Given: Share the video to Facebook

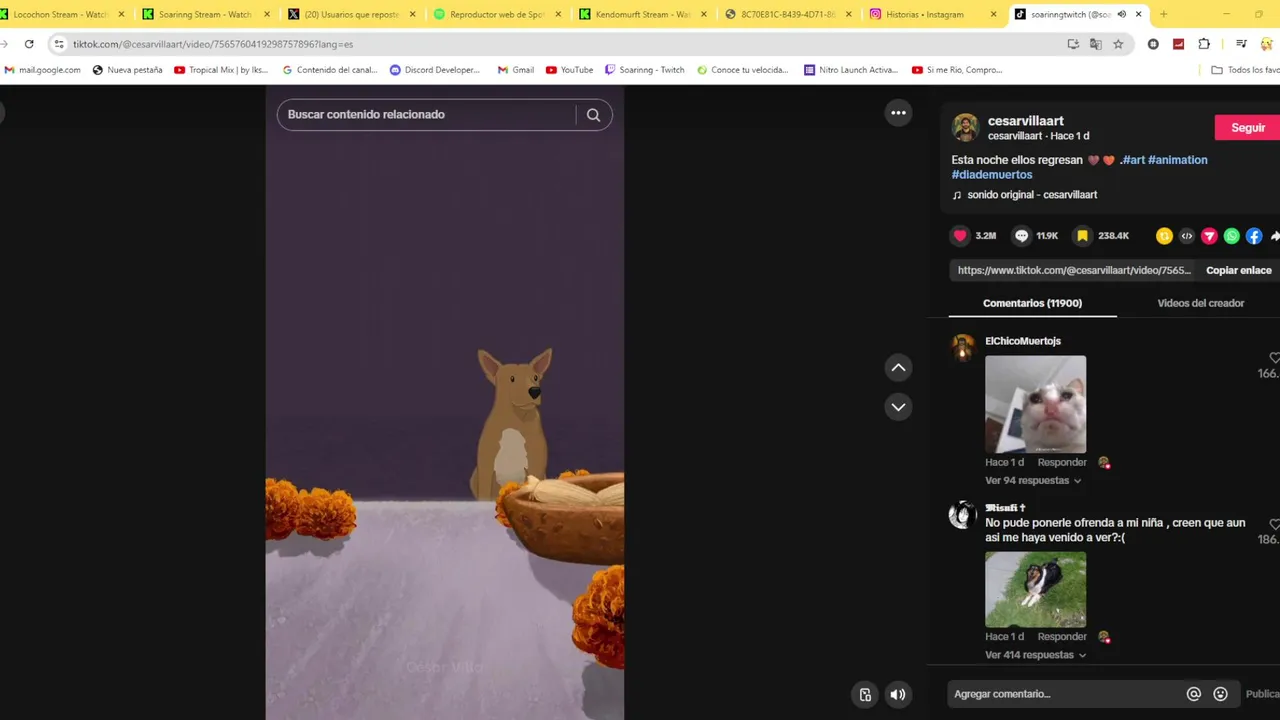Looking at the screenshot, I should 1254,236.
